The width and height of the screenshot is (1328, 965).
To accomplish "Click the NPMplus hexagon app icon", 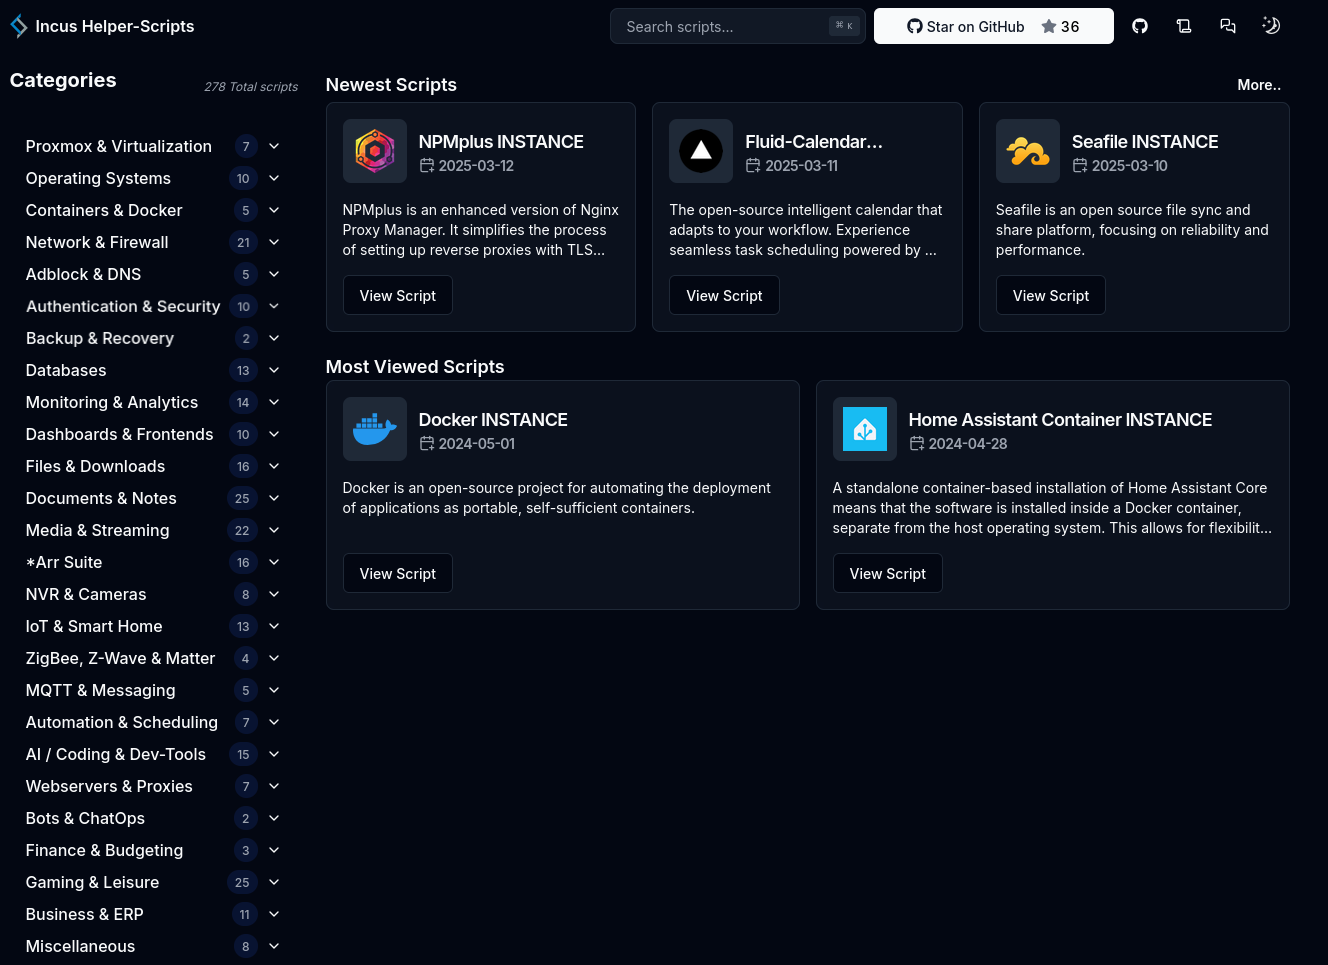I will click(375, 151).
